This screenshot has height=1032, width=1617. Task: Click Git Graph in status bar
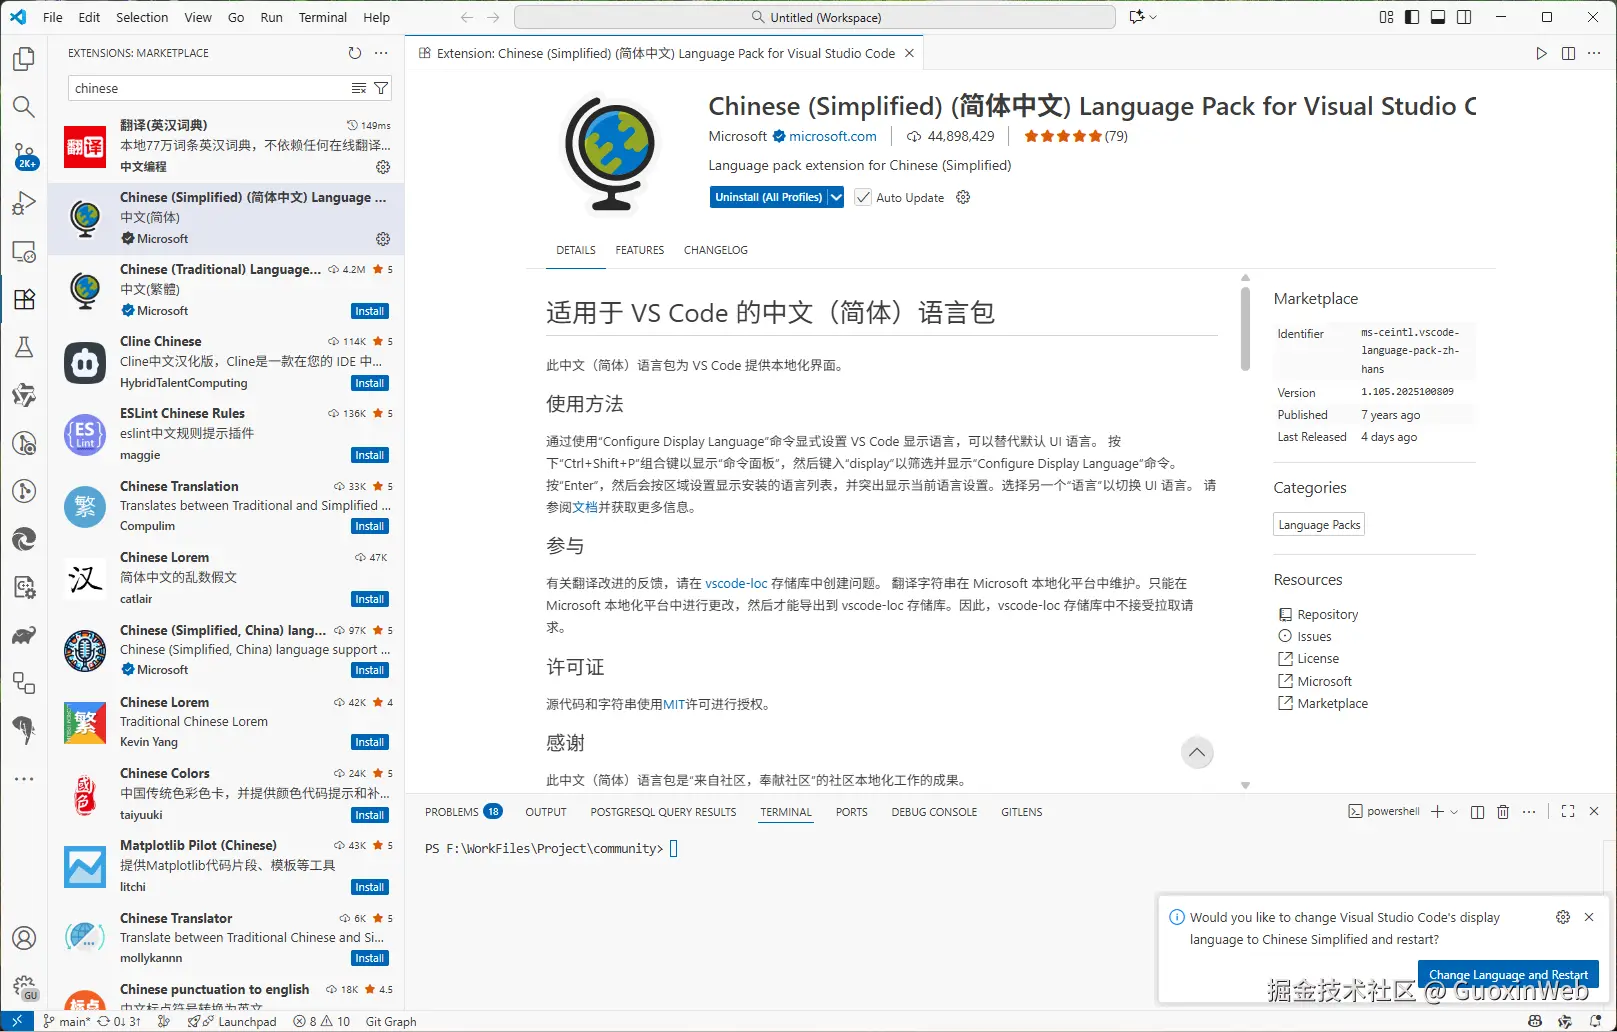pyautogui.click(x=391, y=1021)
